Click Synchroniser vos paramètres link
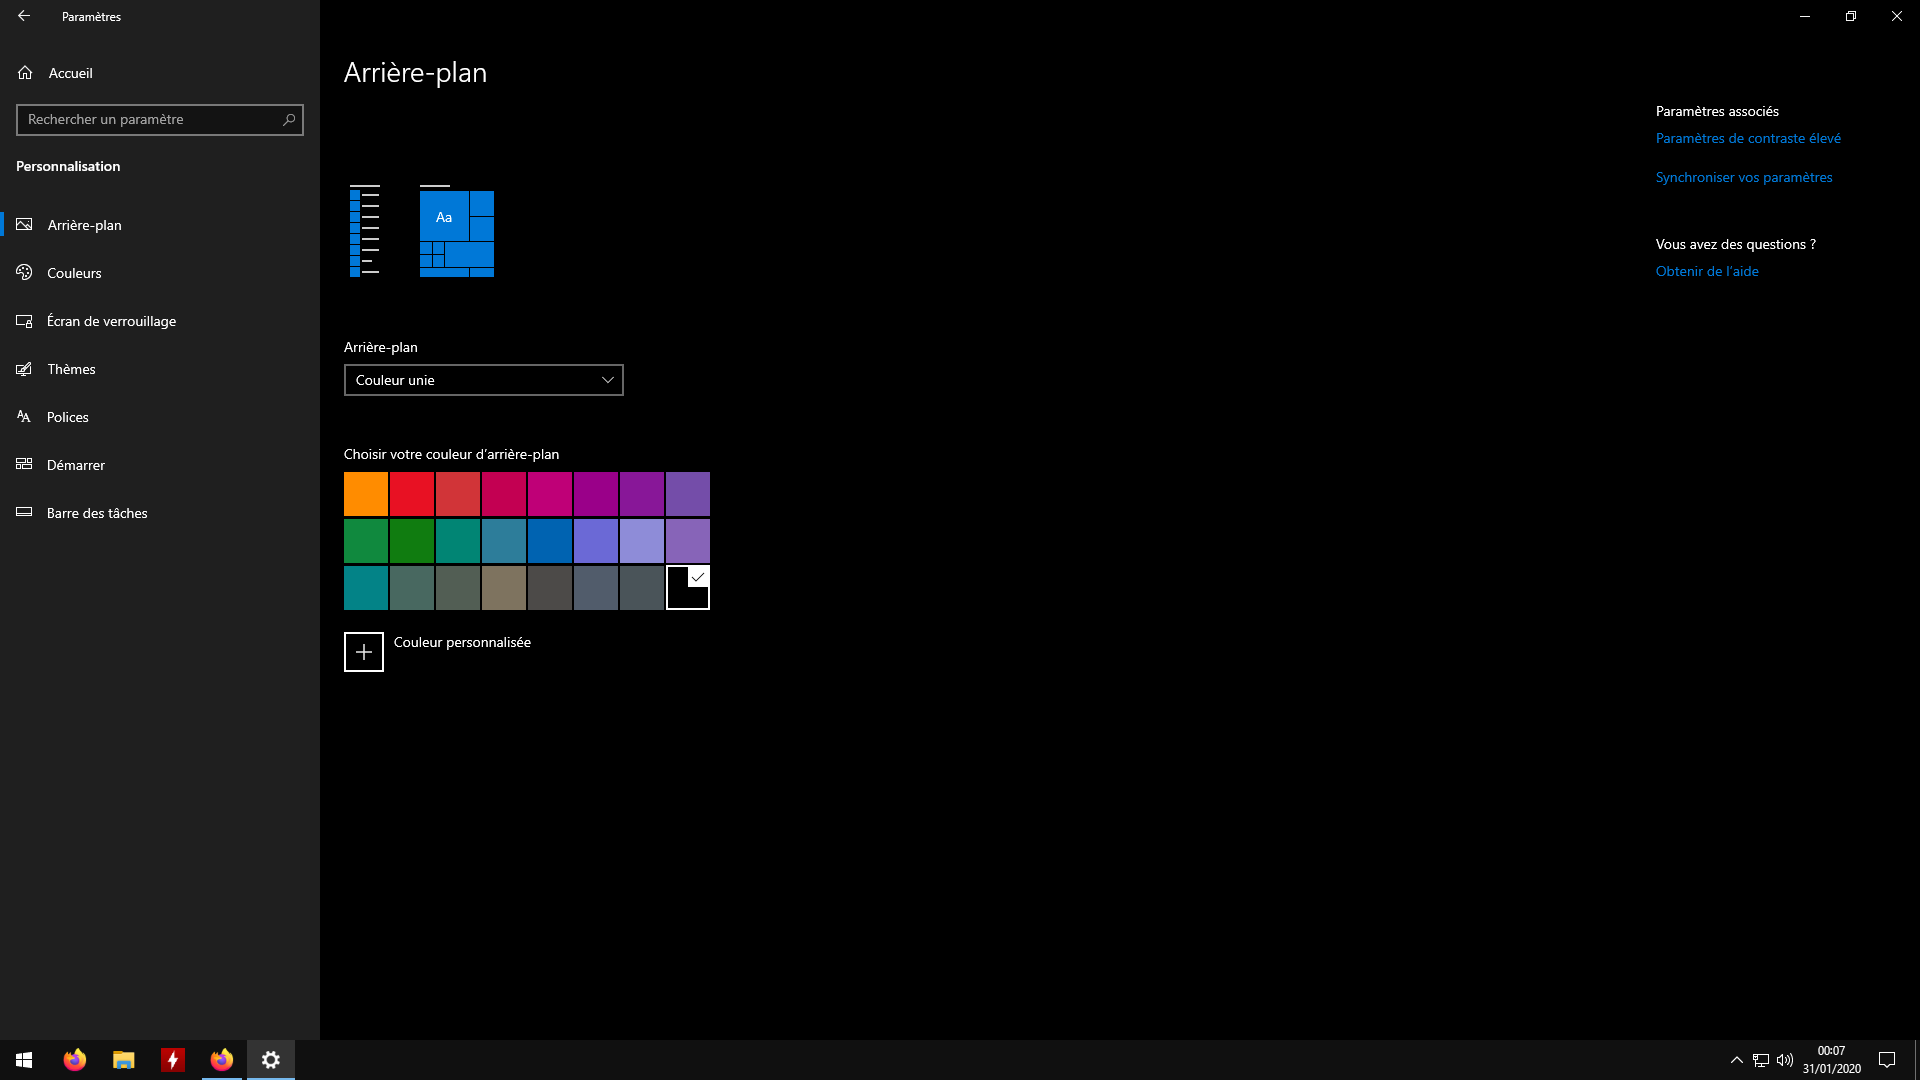Image resolution: width=1920 pixels, height=1080 pixels. tap(1743, 178)
